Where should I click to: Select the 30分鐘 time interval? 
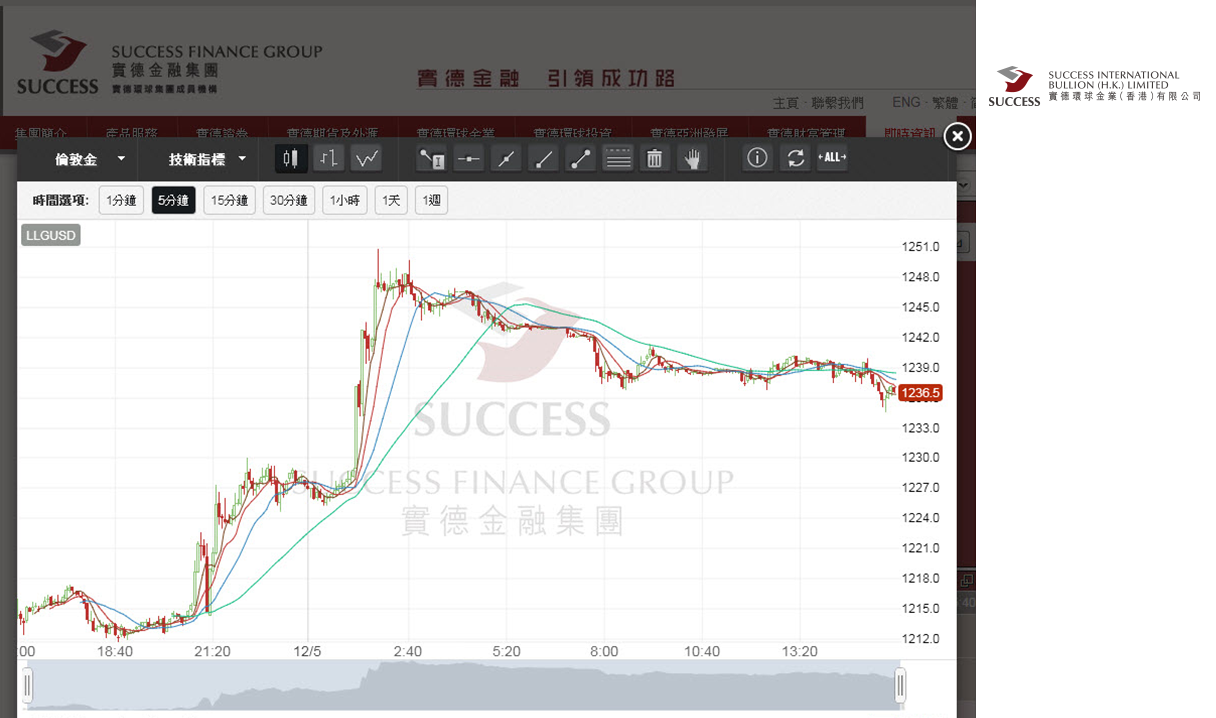coord(289,200)
